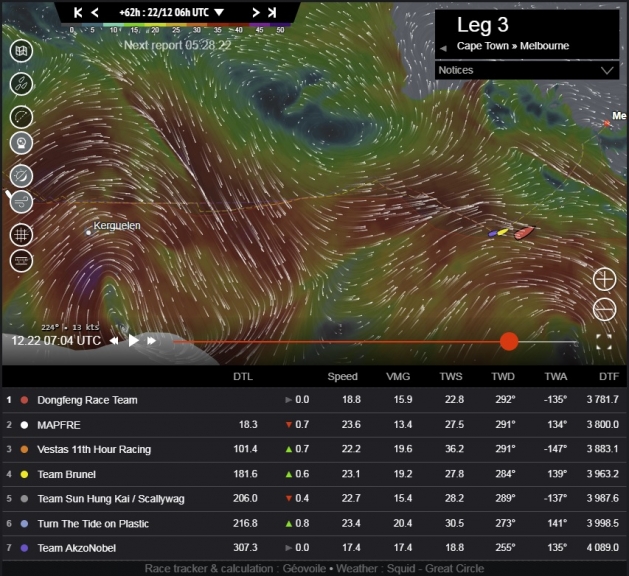
Task: Click Vestas TWS value 36.2
Action: 454,449
